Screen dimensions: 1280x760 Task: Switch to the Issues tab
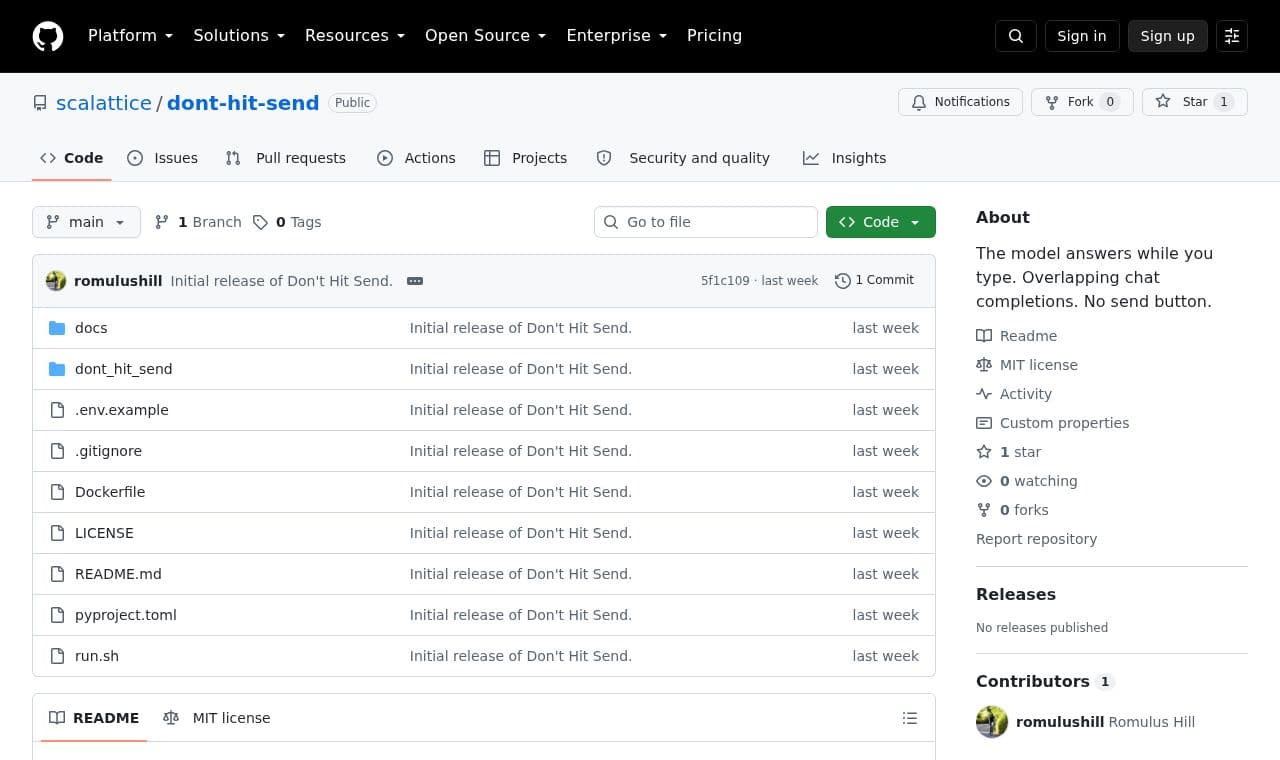163,158
